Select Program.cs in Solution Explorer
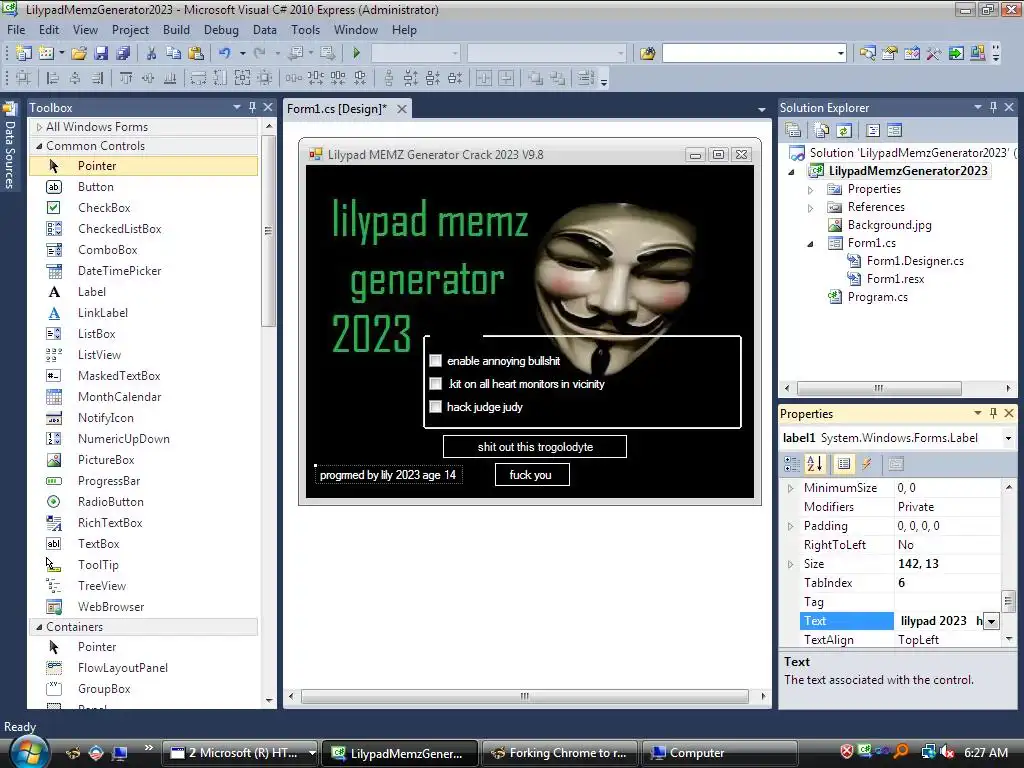1024x768 pixels. pos(877,297)
